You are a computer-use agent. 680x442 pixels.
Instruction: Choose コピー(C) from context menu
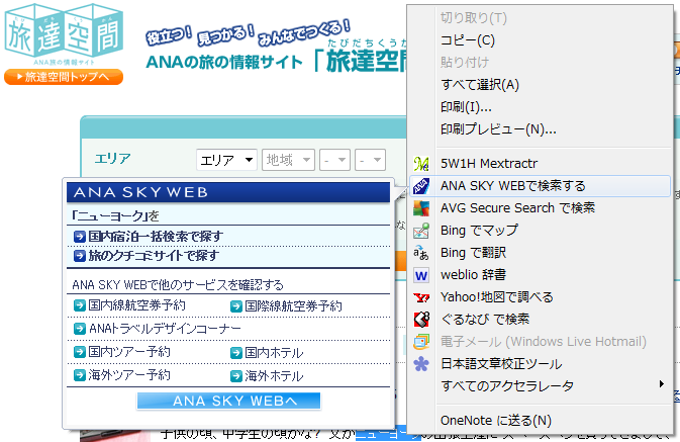[540, 40]
